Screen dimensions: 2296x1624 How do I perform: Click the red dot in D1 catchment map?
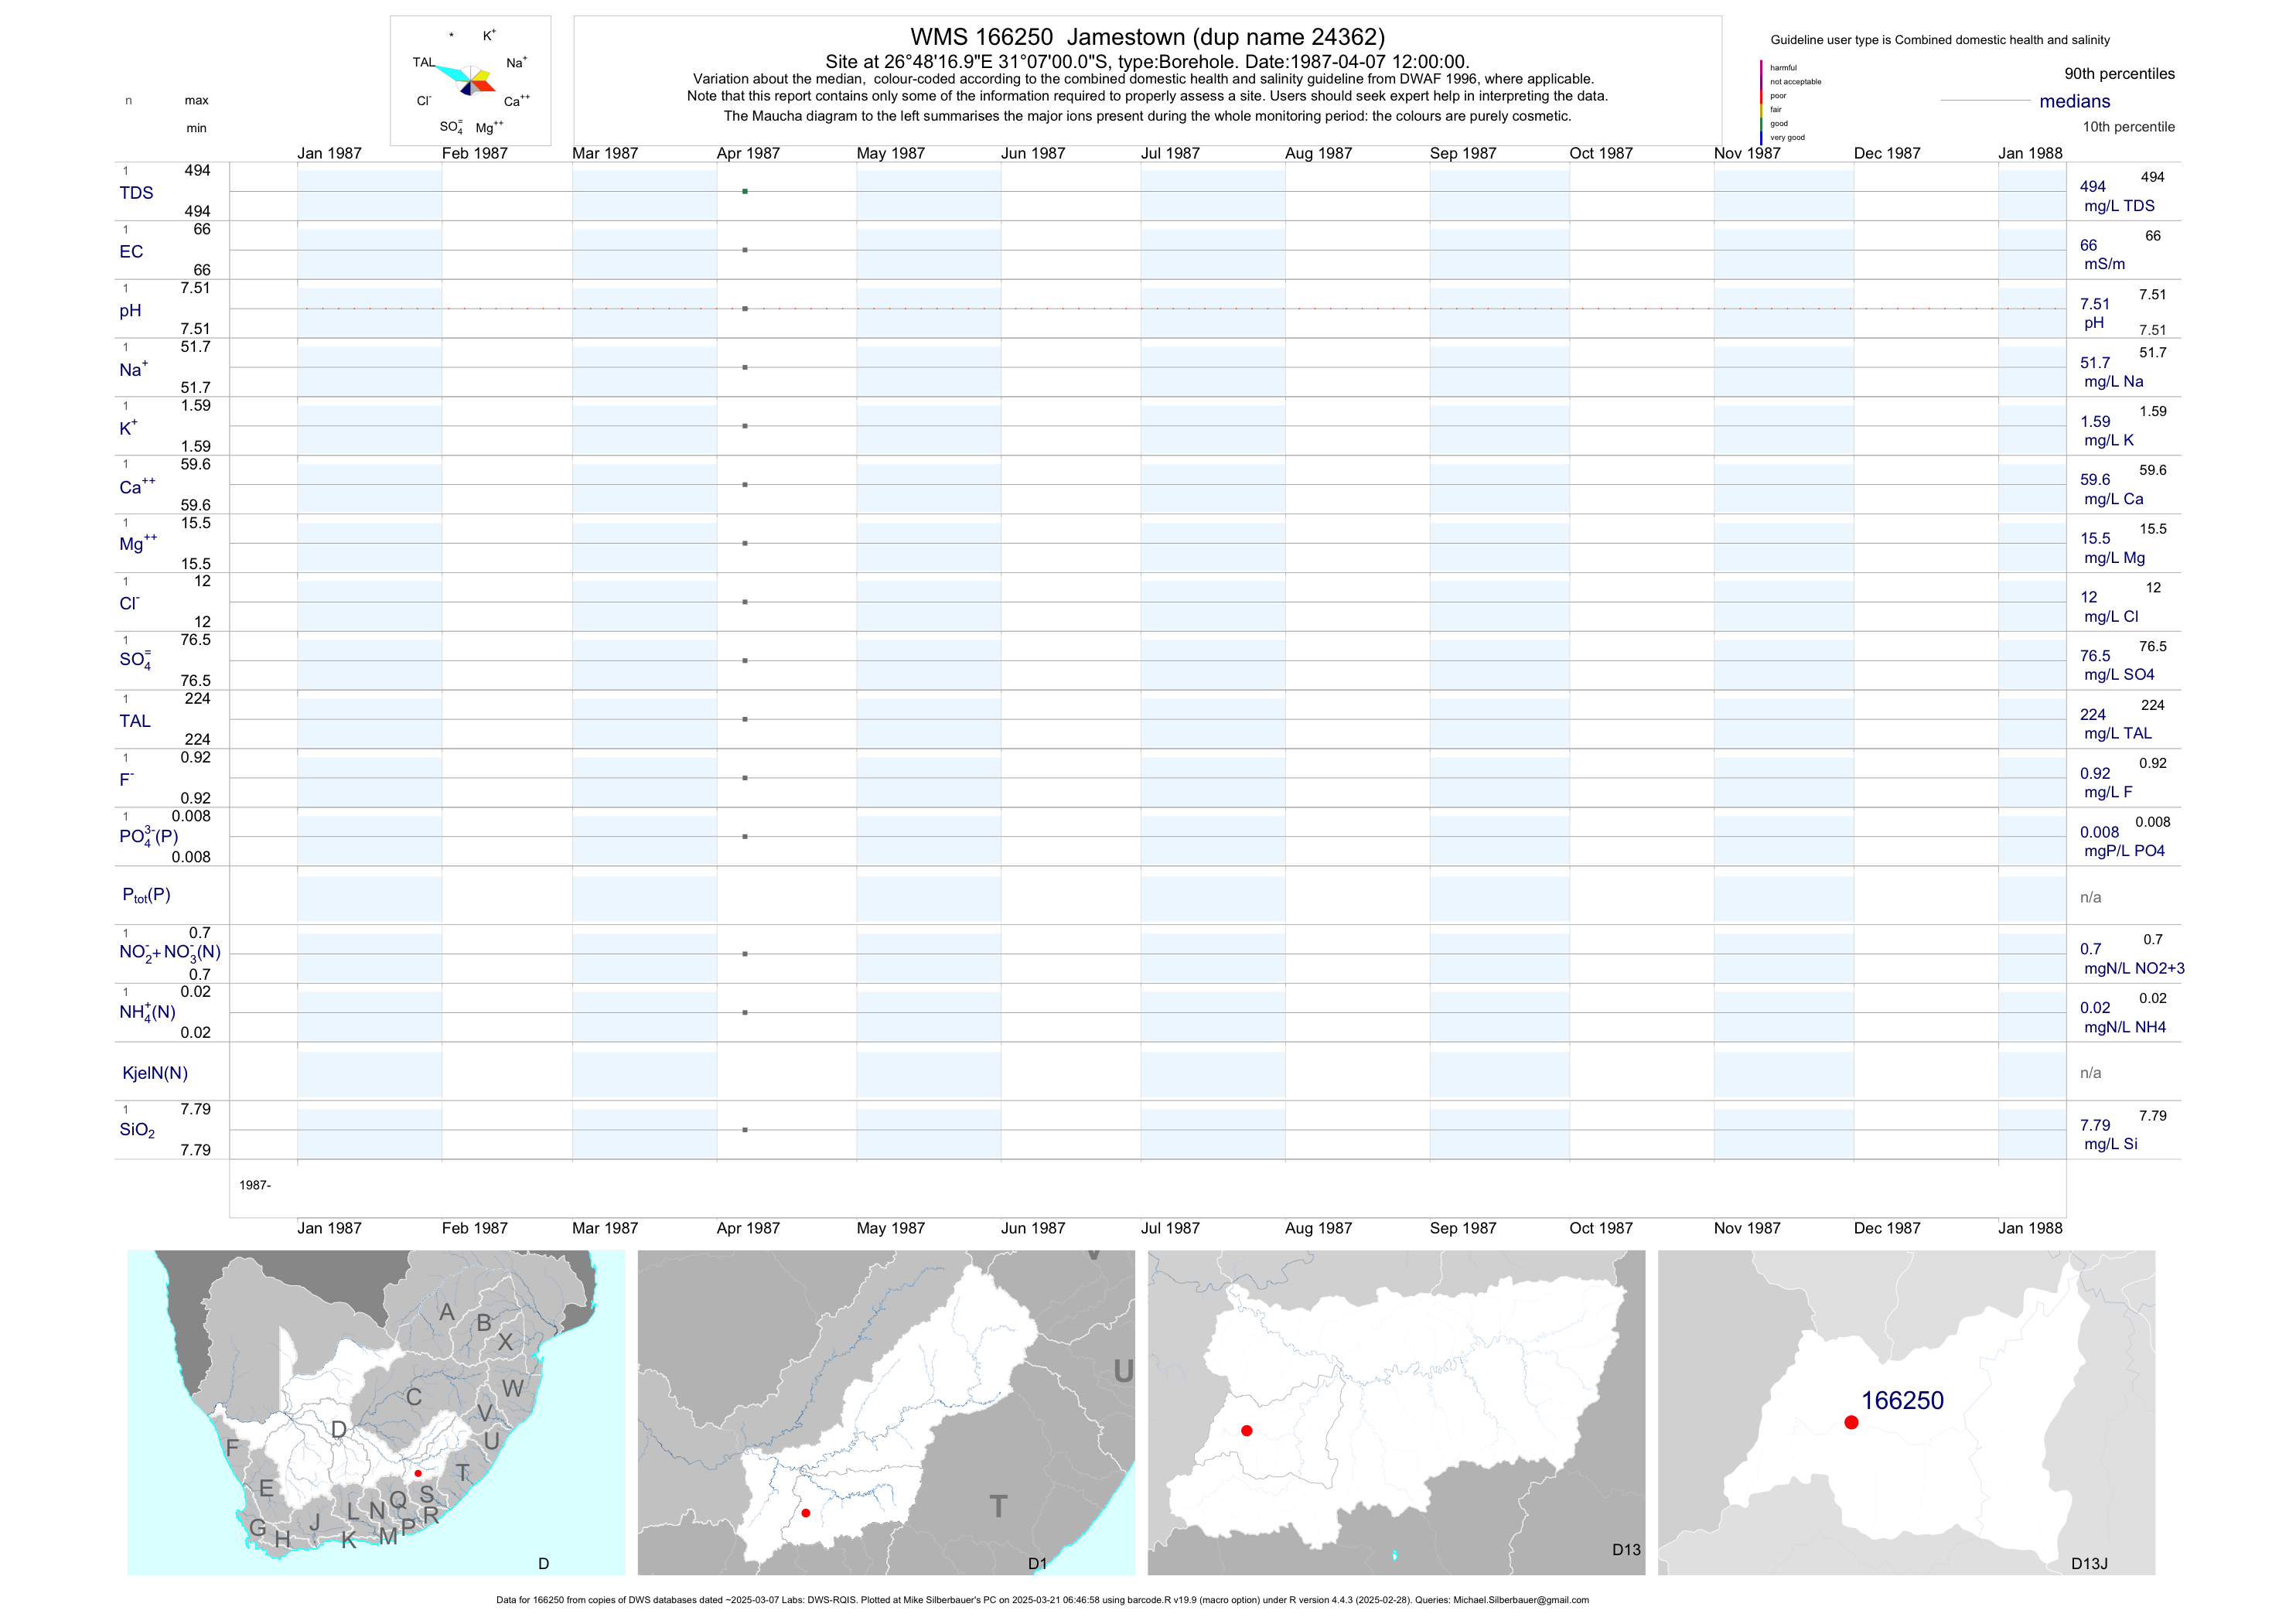[806, 1513]
